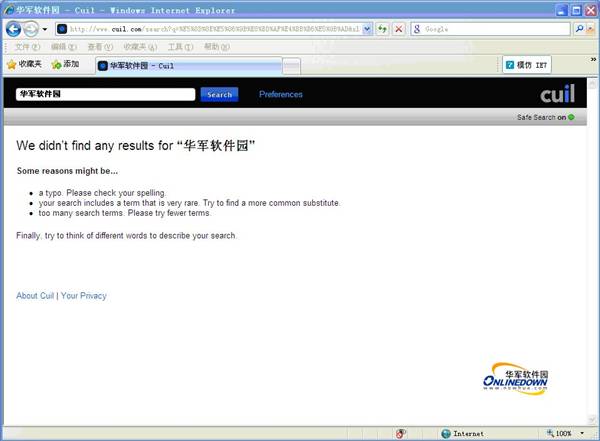Select the 华军软件园 - Cuil tab

click(x=189, y=66)
